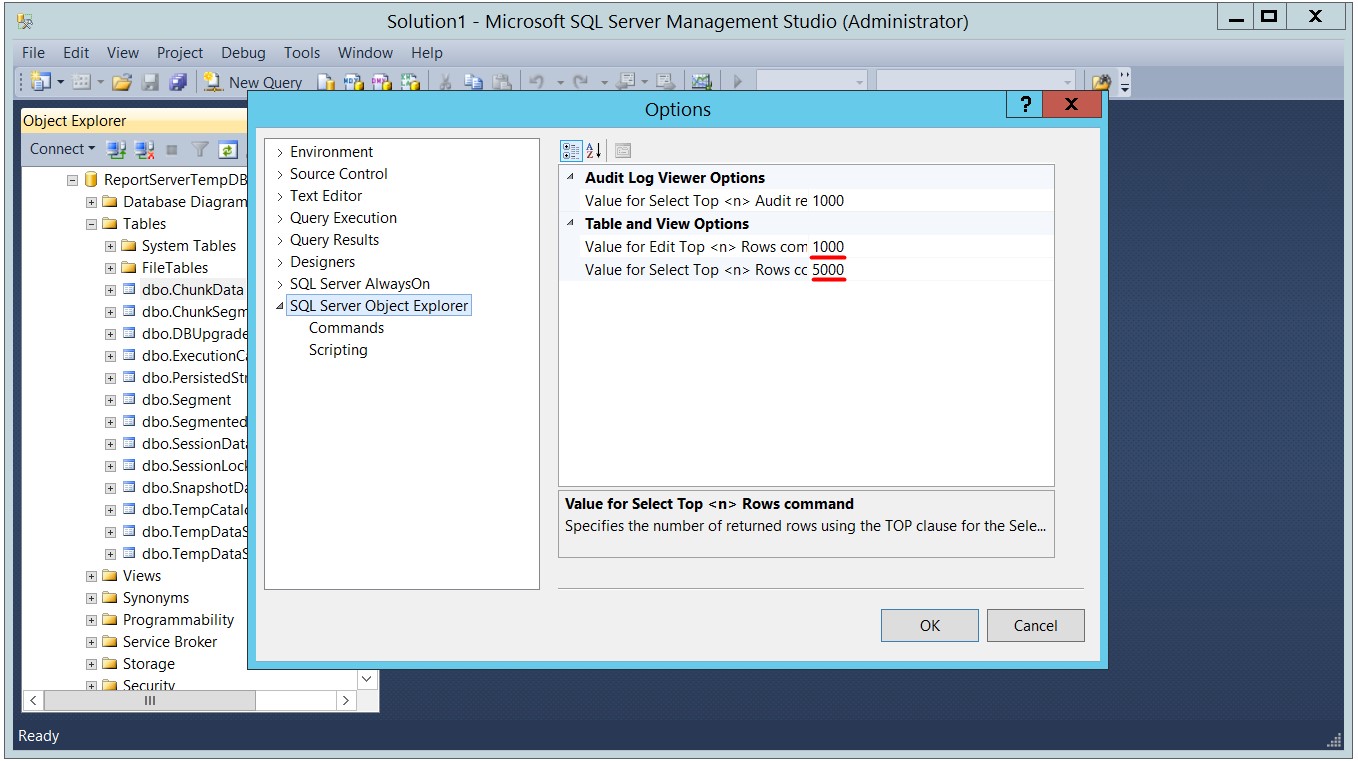Expand the Text Editor options node

click(x=280, y=196)
